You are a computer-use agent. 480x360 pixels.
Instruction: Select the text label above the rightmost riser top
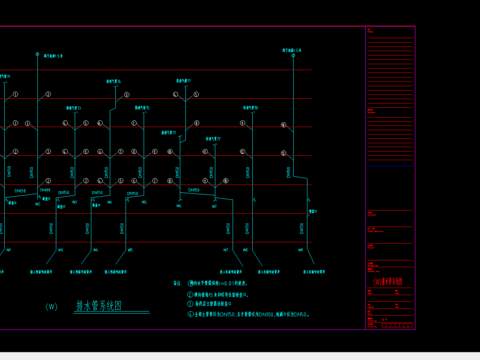pos(292,50)
